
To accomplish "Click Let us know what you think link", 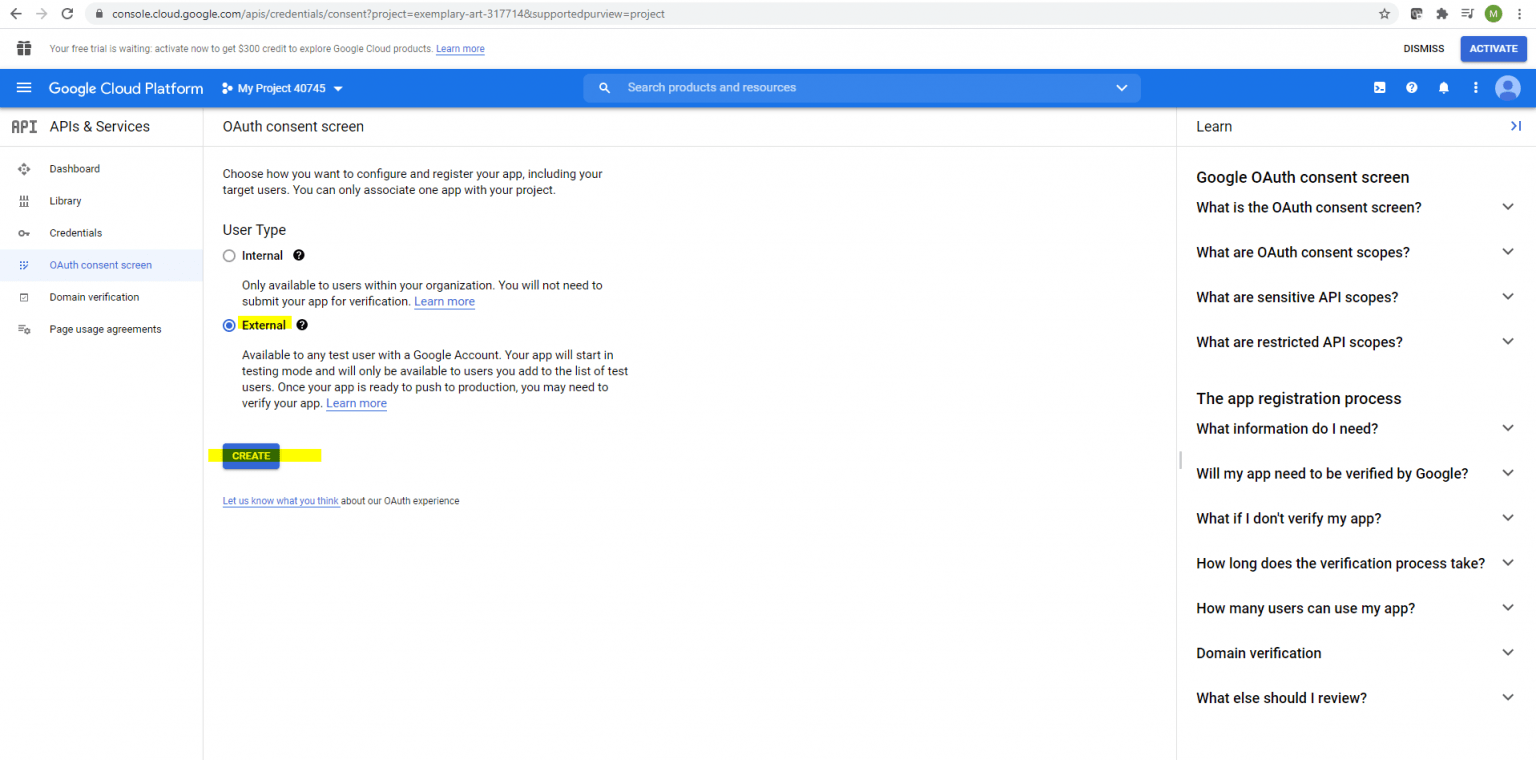I will tap(281, 501).
